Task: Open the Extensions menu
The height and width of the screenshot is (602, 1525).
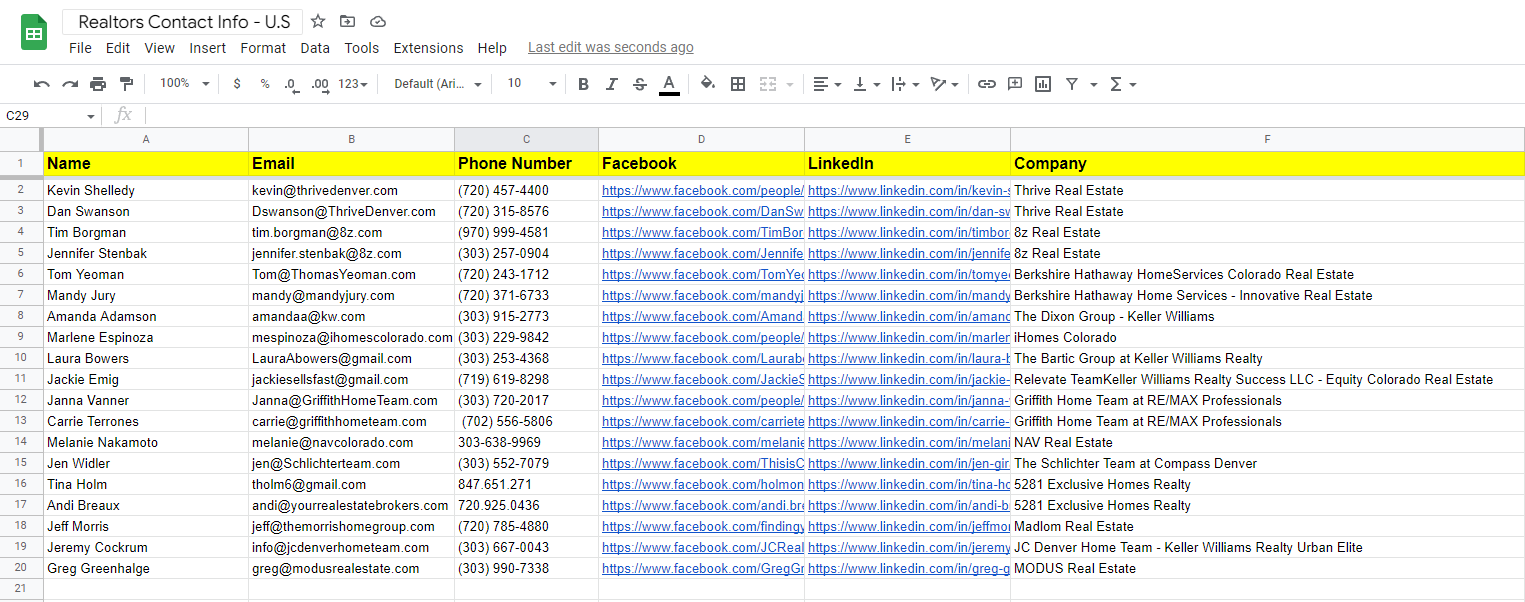Action: 428,48
